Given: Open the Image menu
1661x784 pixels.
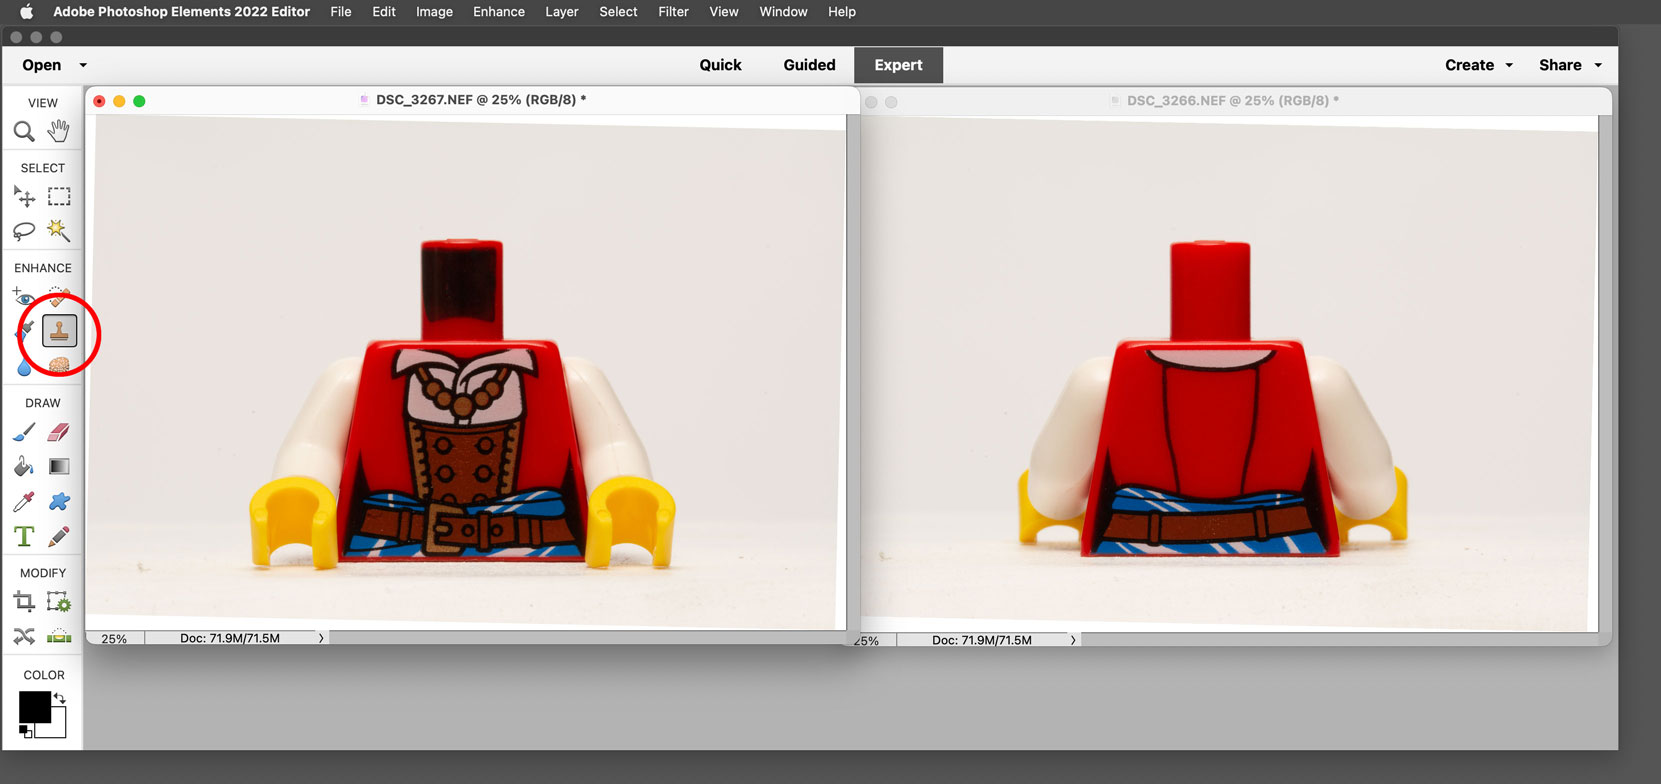Looking at the screenshot, I should [x=434, y=12].
